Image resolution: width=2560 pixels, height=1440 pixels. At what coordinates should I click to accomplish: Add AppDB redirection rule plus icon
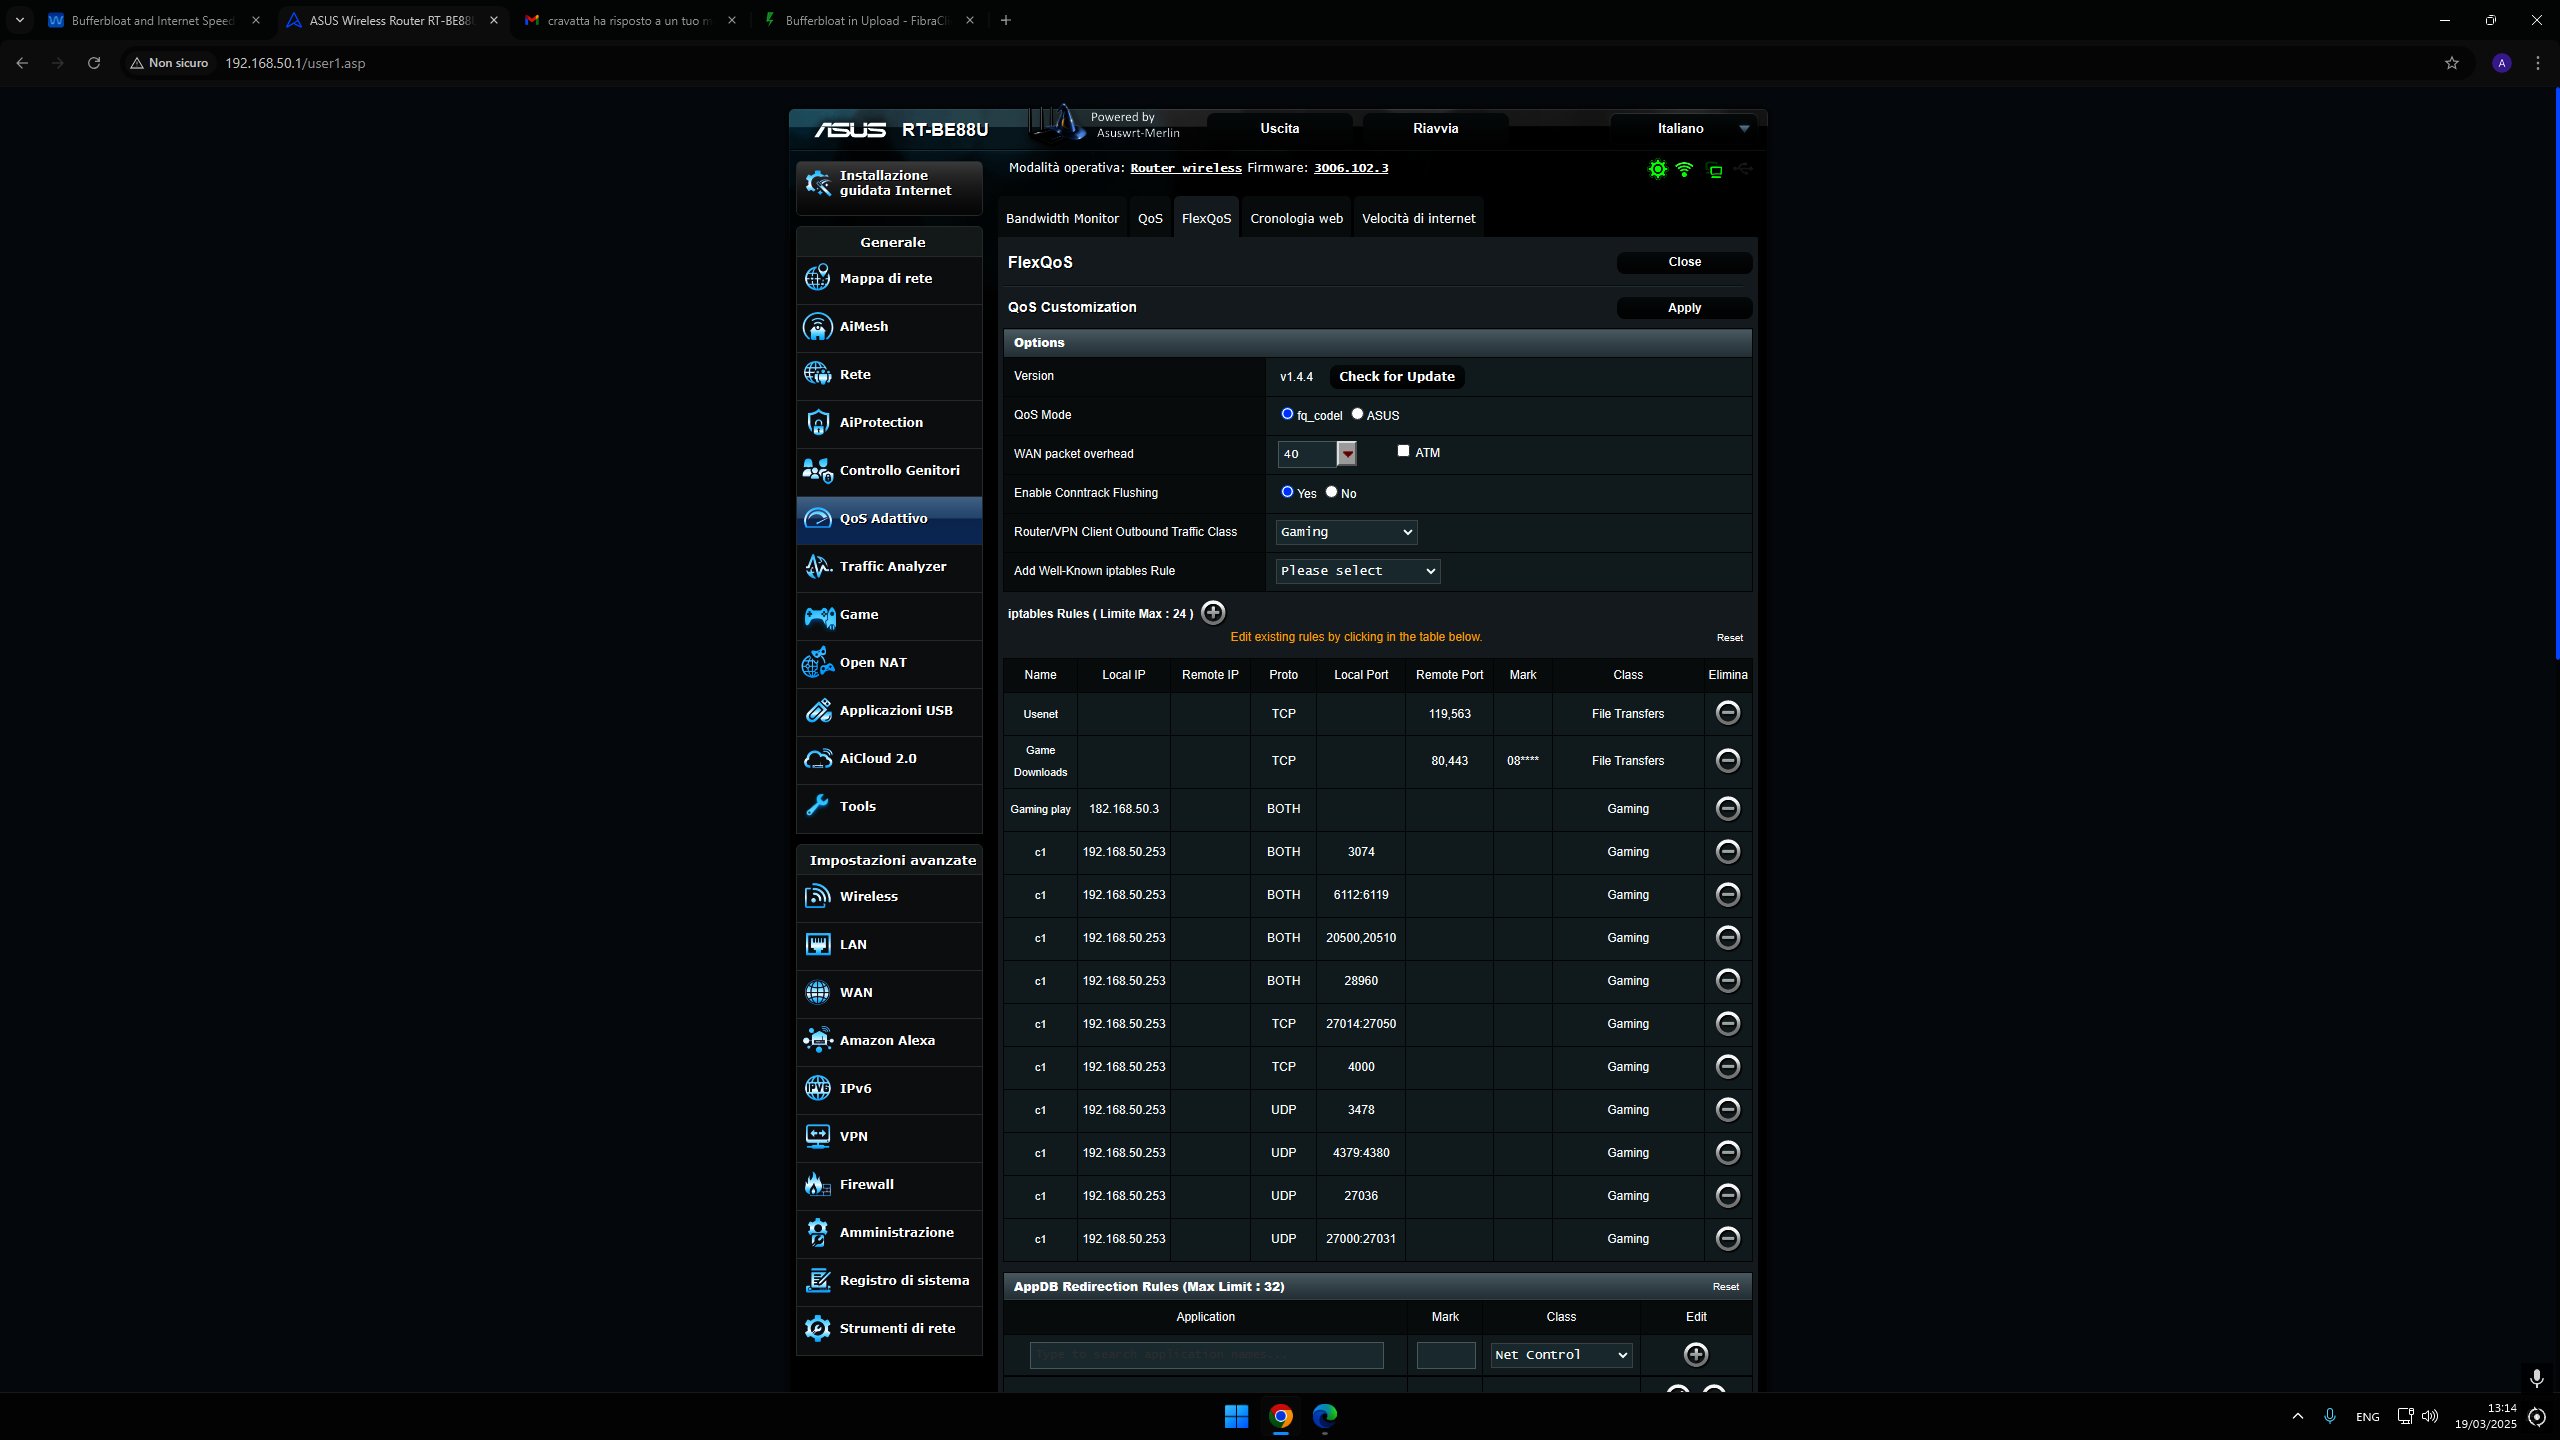click(1696, 1355)
